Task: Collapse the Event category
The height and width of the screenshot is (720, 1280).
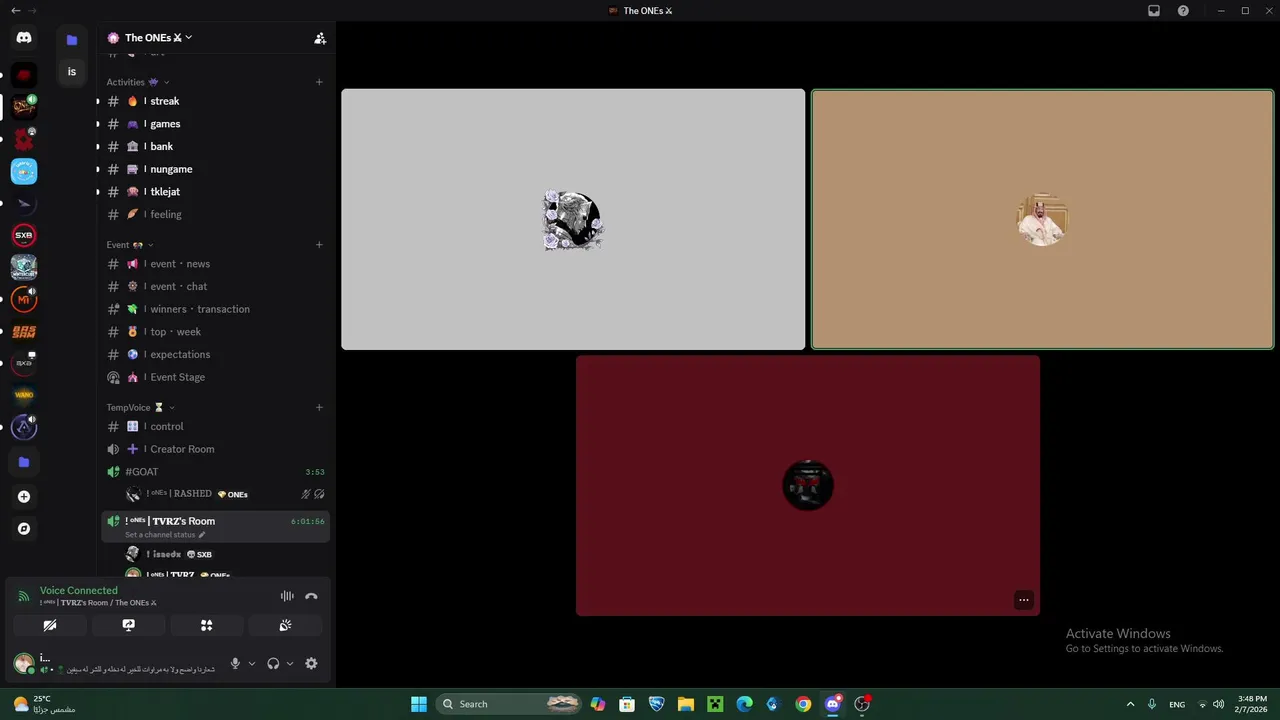Action: coord(130,245)
